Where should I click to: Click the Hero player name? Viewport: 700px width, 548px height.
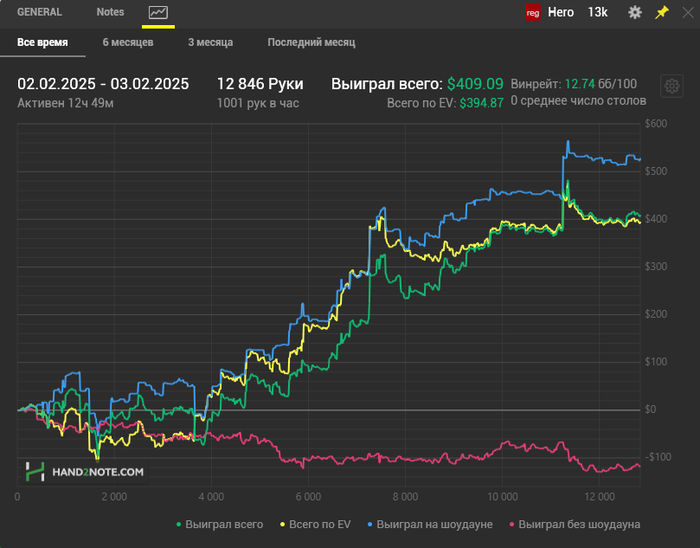coord(561,12)
